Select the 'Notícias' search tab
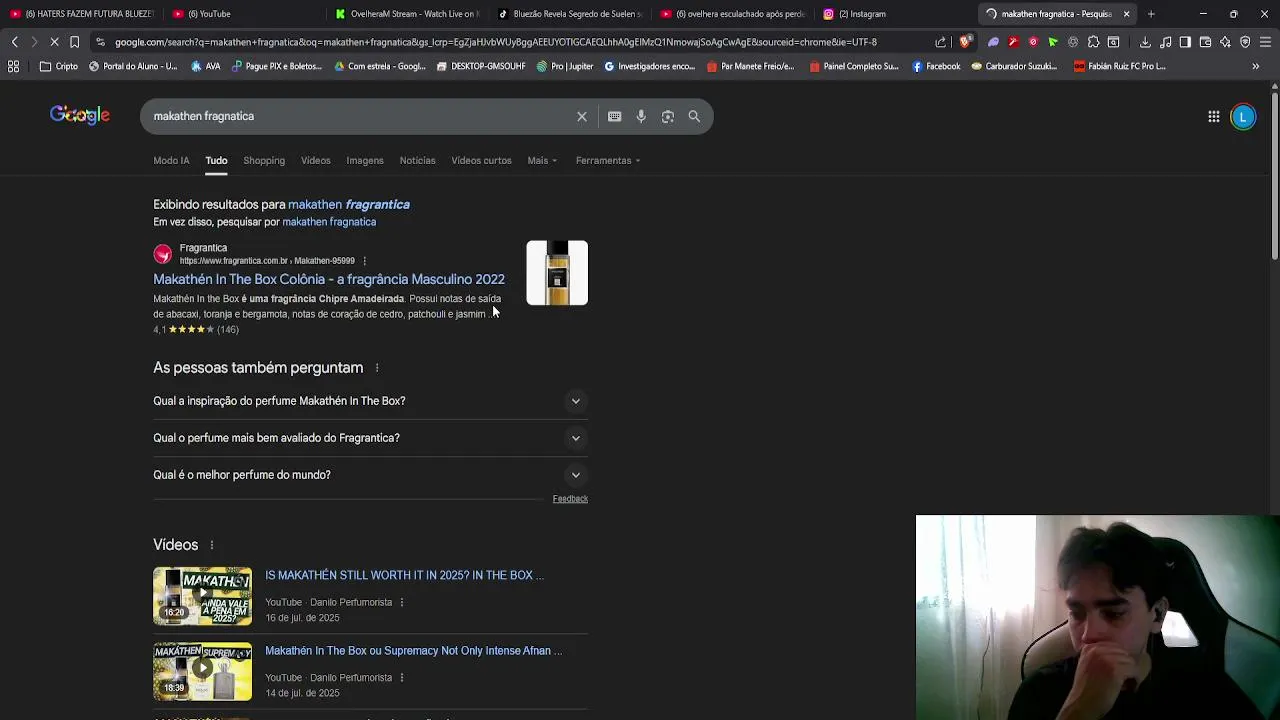This screenshot has width=1280, height=720. [417, 160]
